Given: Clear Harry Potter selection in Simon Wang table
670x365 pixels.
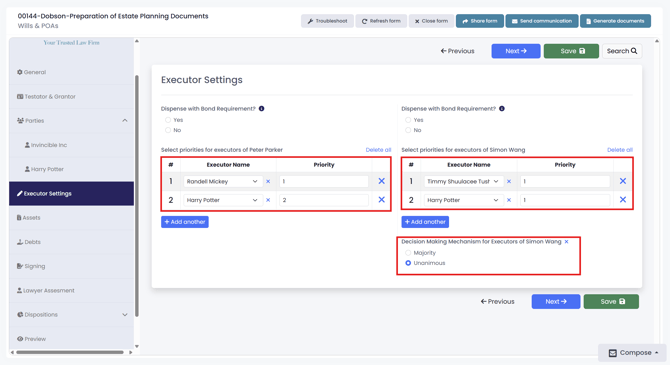Looking at the screenshot, I should 509,200.
